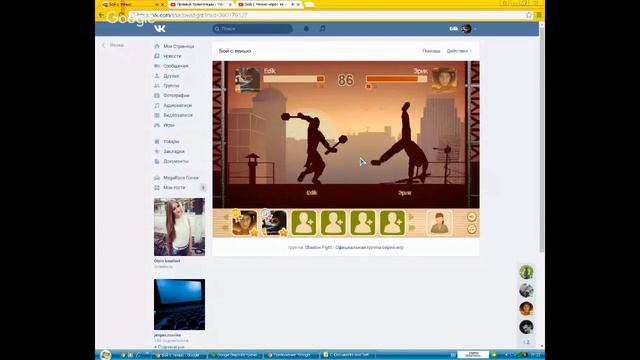
Task: Select the first friend avatar with sun badge
Action: click(x=244, y=223)
